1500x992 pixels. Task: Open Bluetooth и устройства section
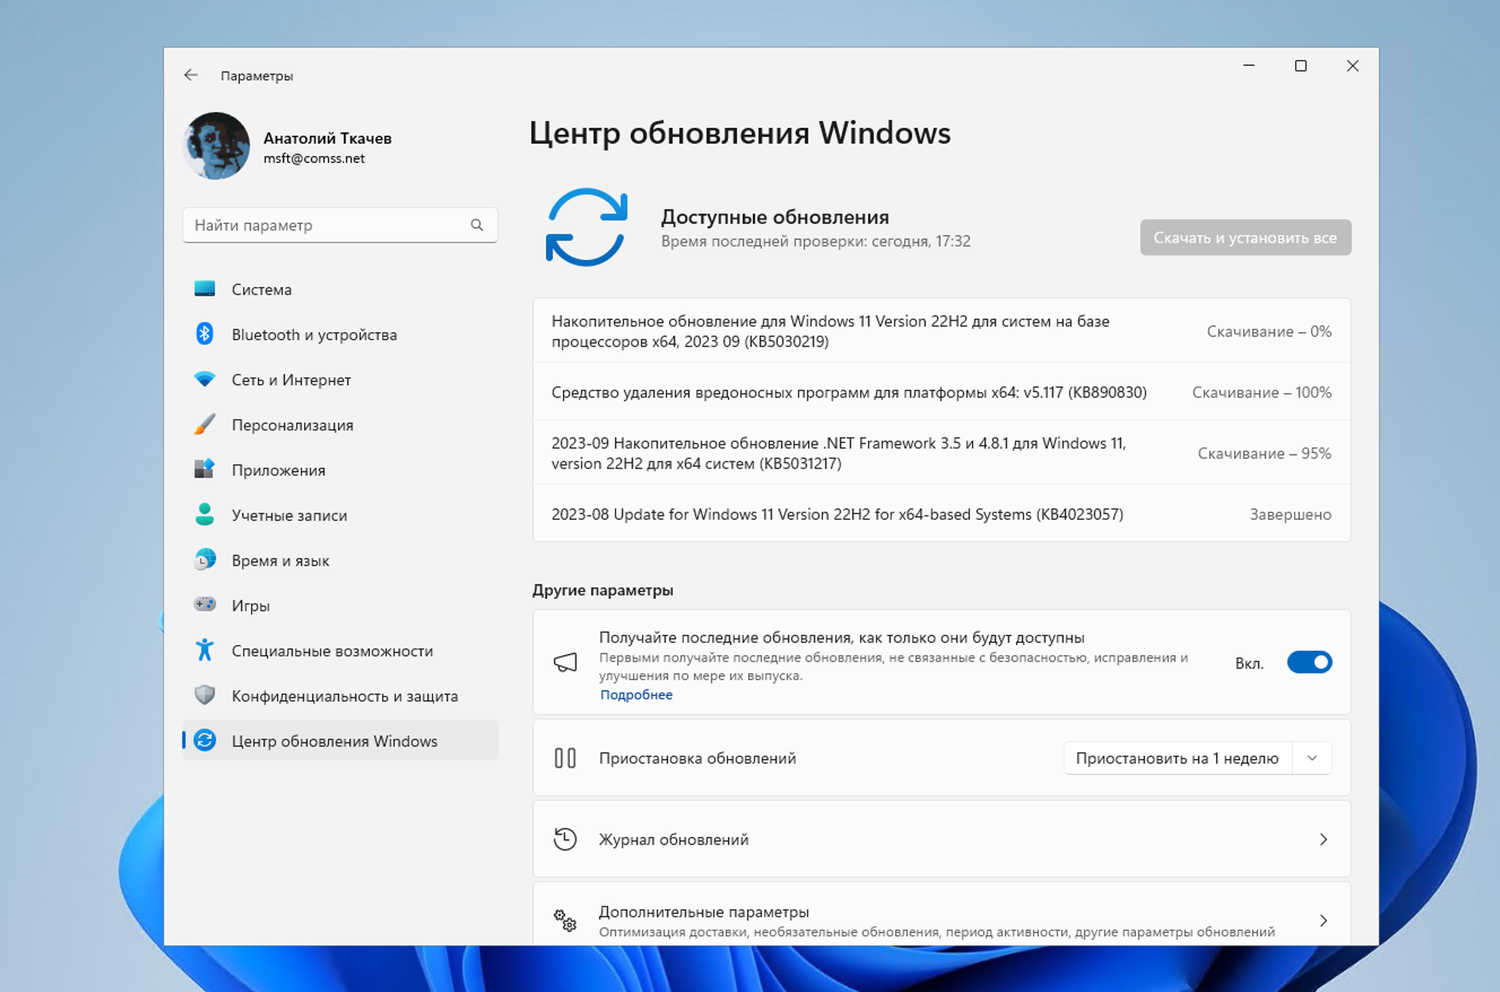[x=340, y=334]
